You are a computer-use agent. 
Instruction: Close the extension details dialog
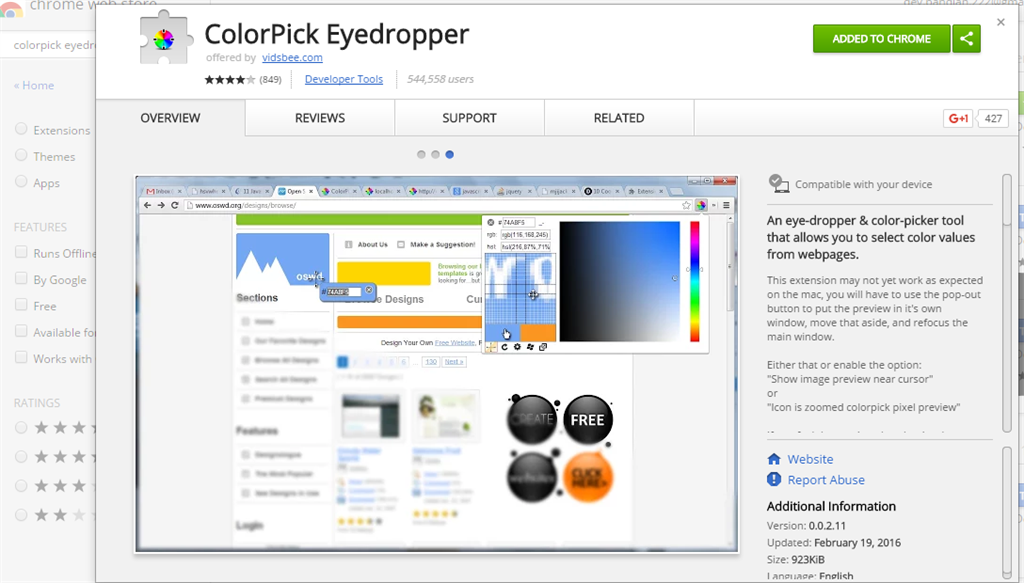pos(1000,22)
